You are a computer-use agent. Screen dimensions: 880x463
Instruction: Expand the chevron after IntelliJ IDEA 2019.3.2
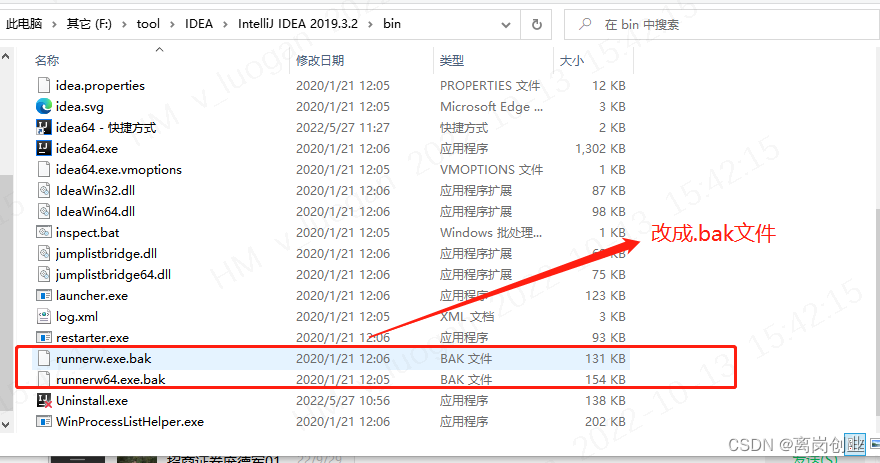pos(370,24)
